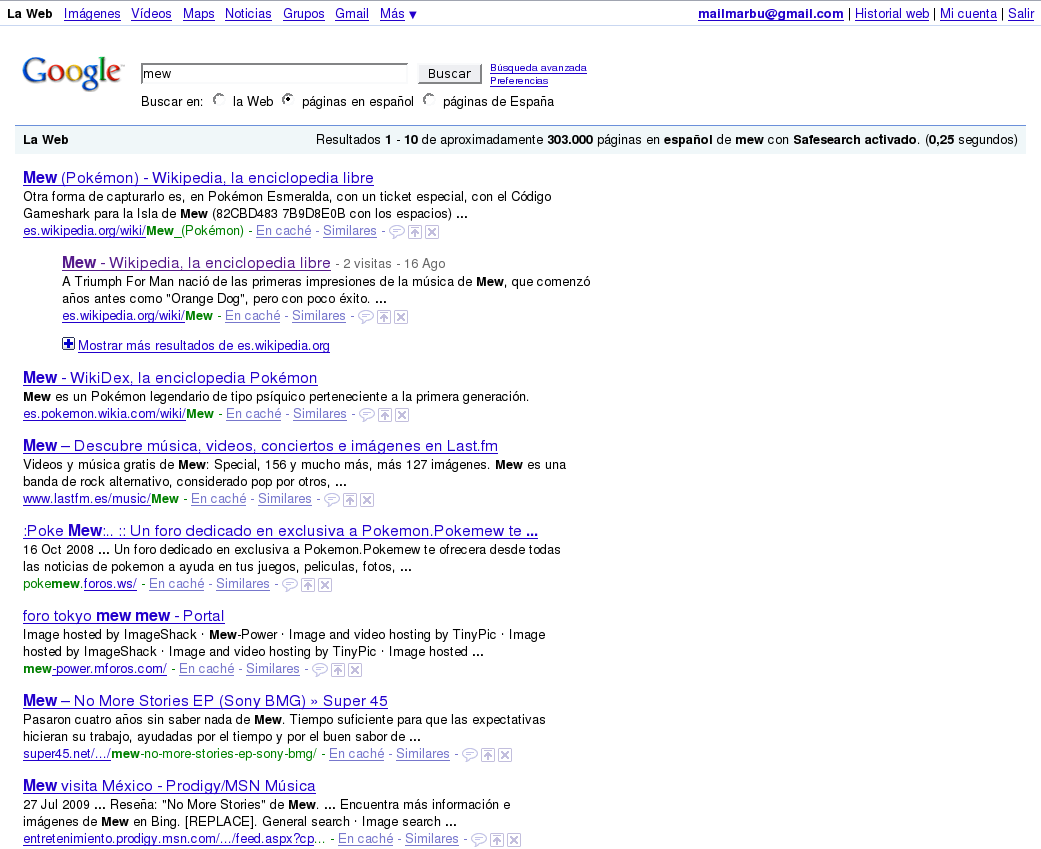Open Noticias in the top navigation
This screenshot has width=1041, height=849.
tap(248, 14)
